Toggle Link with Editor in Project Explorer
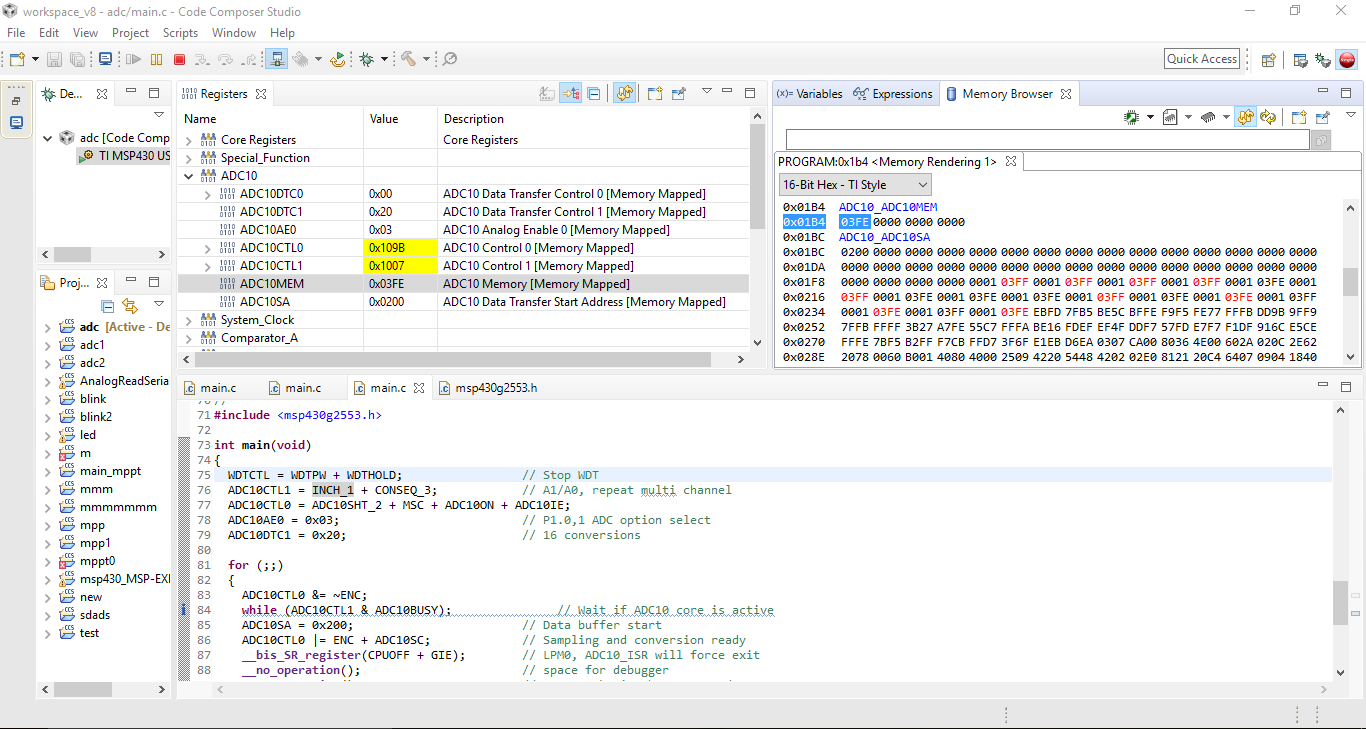The height and width of the screenshot is (729, 1366). coord(130,306)
